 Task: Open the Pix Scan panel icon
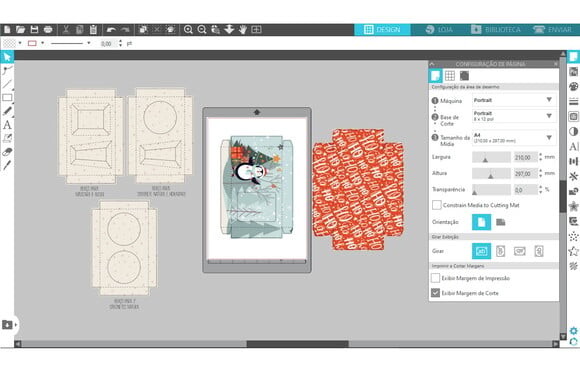[x=573, y=72]
